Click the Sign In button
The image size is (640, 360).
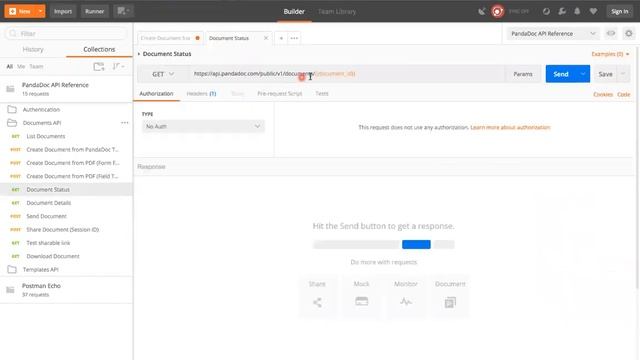click(620, 11)
